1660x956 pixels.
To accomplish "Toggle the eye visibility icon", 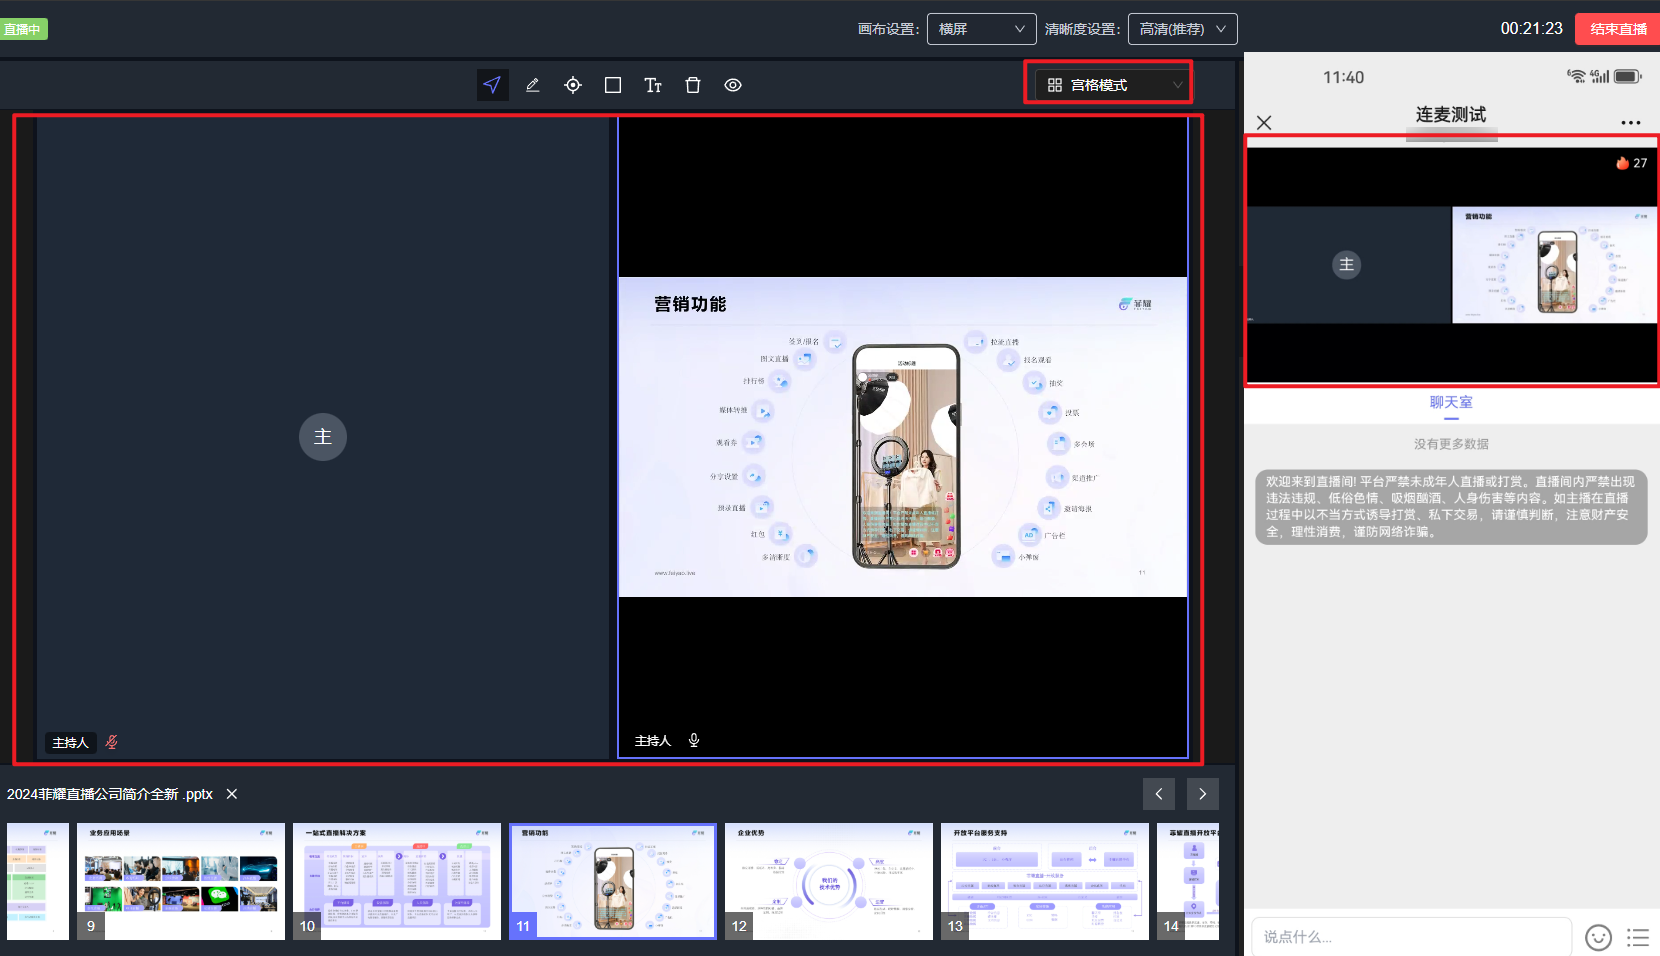I will pos(733,85).
